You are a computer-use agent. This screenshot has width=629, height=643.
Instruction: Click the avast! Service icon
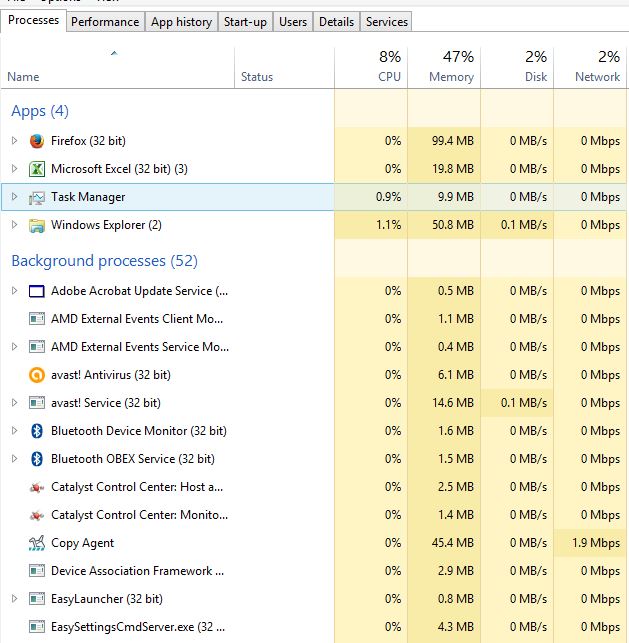37,403
